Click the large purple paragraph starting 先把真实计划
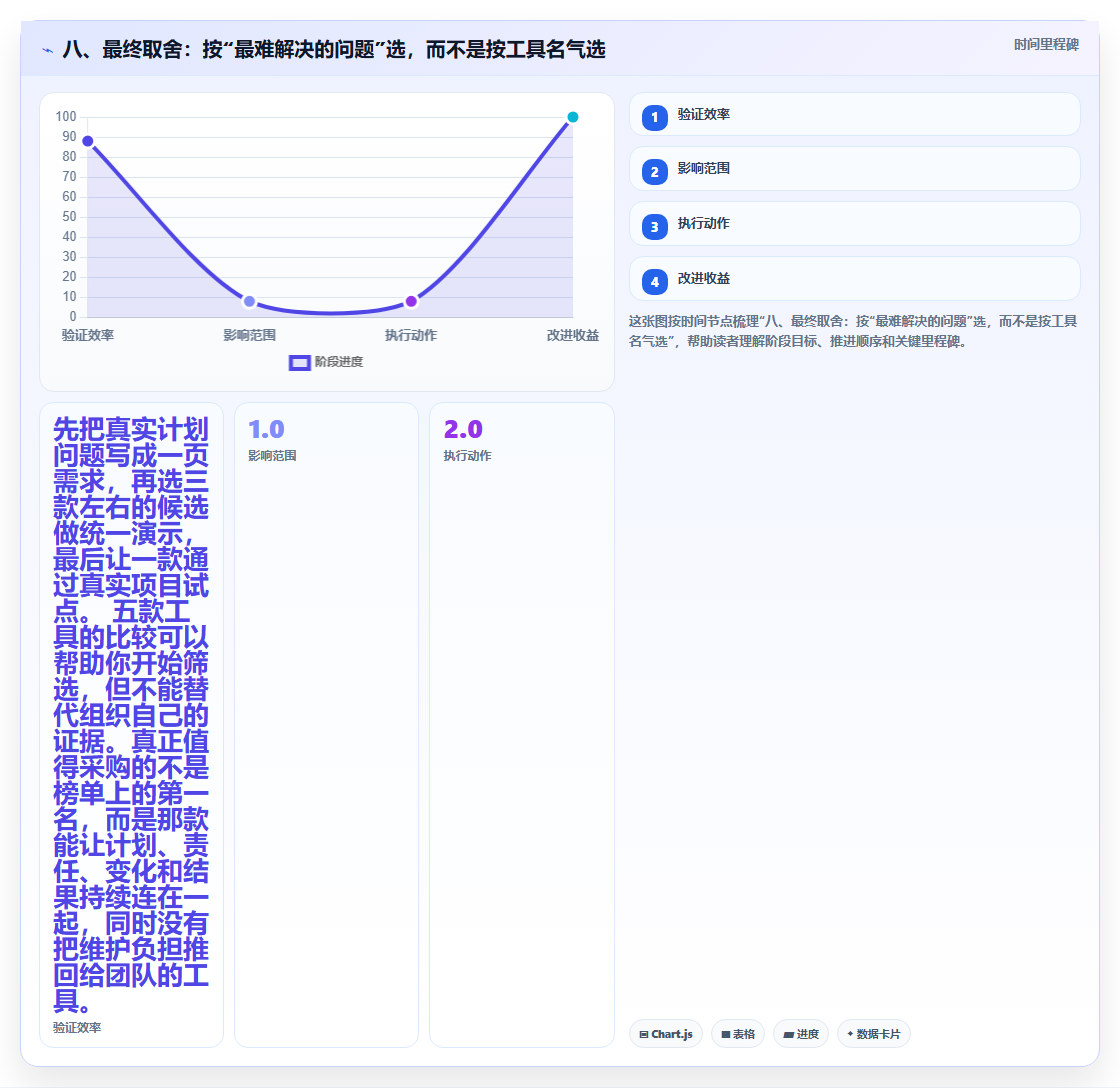Viewport: 1120px width, 1088px height. (x=131, y=714)
